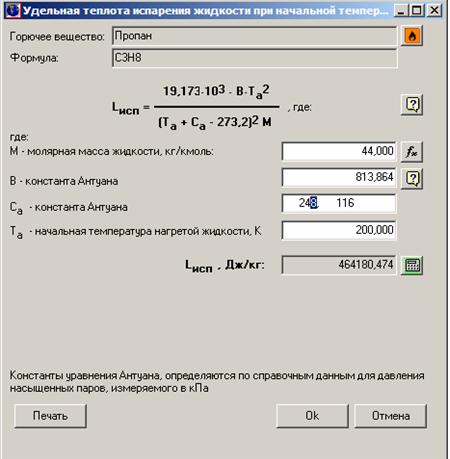Click the dialog title bar text
Screen dimensions: 450x459
click(x=205, y=11)
